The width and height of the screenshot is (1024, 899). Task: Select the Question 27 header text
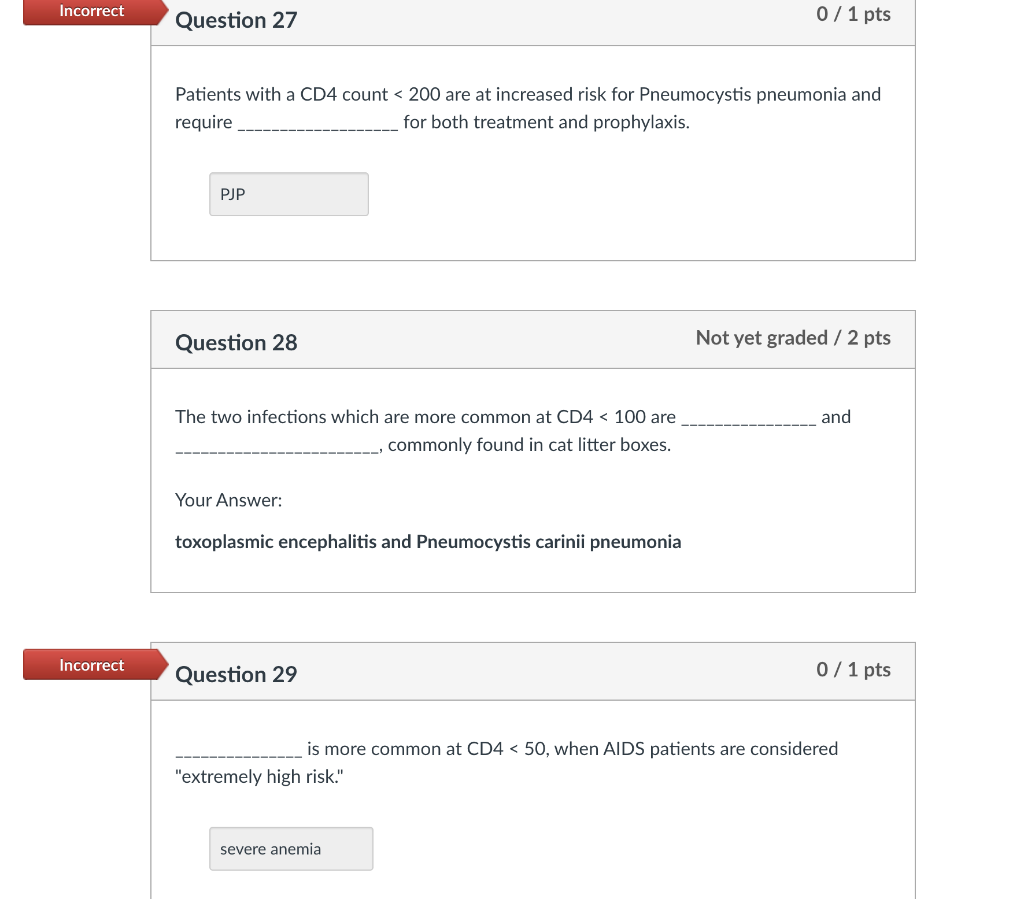236,20
